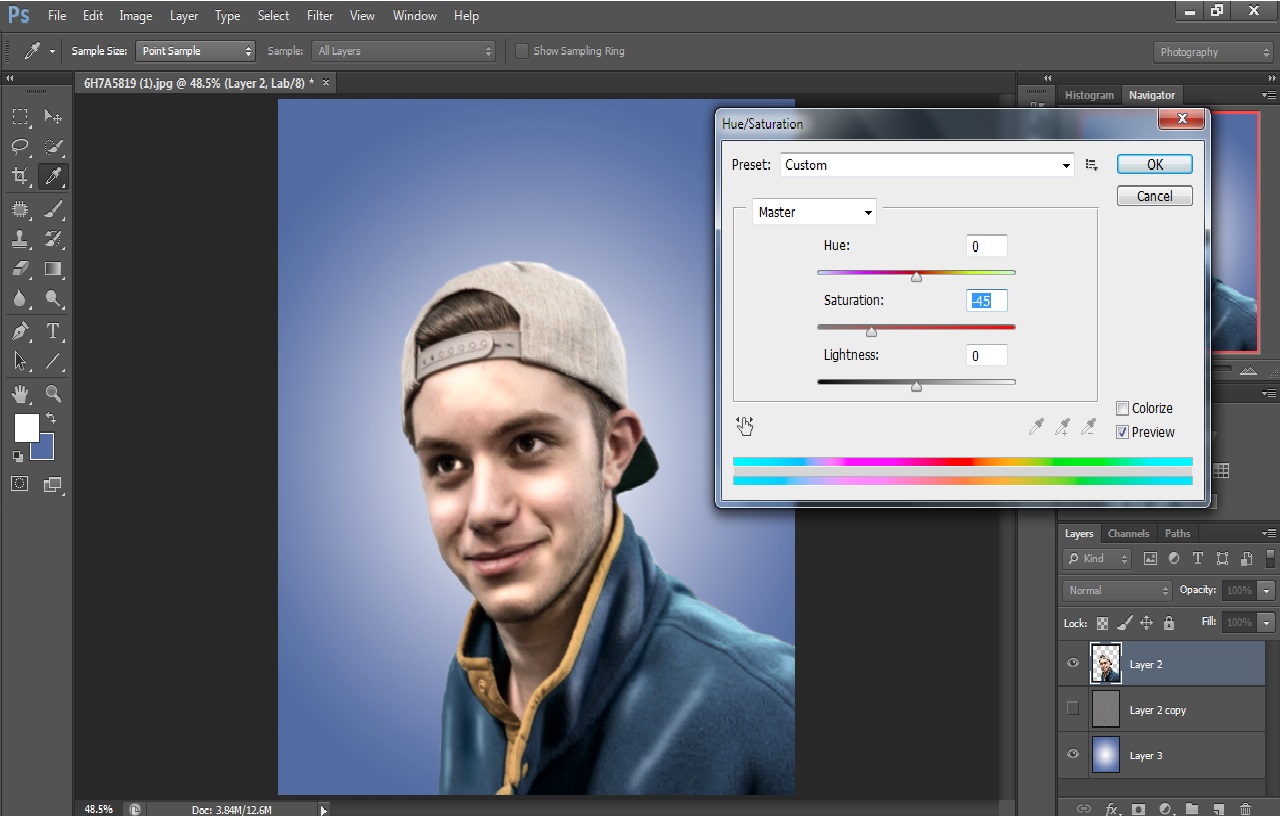Enable the Colorize checkbox
1280x816 pixels.
coord(1123,408)
